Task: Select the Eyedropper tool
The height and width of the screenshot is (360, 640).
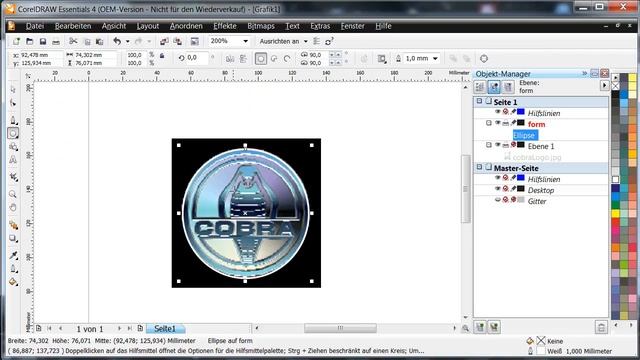Action: click(x=13, y=255)
